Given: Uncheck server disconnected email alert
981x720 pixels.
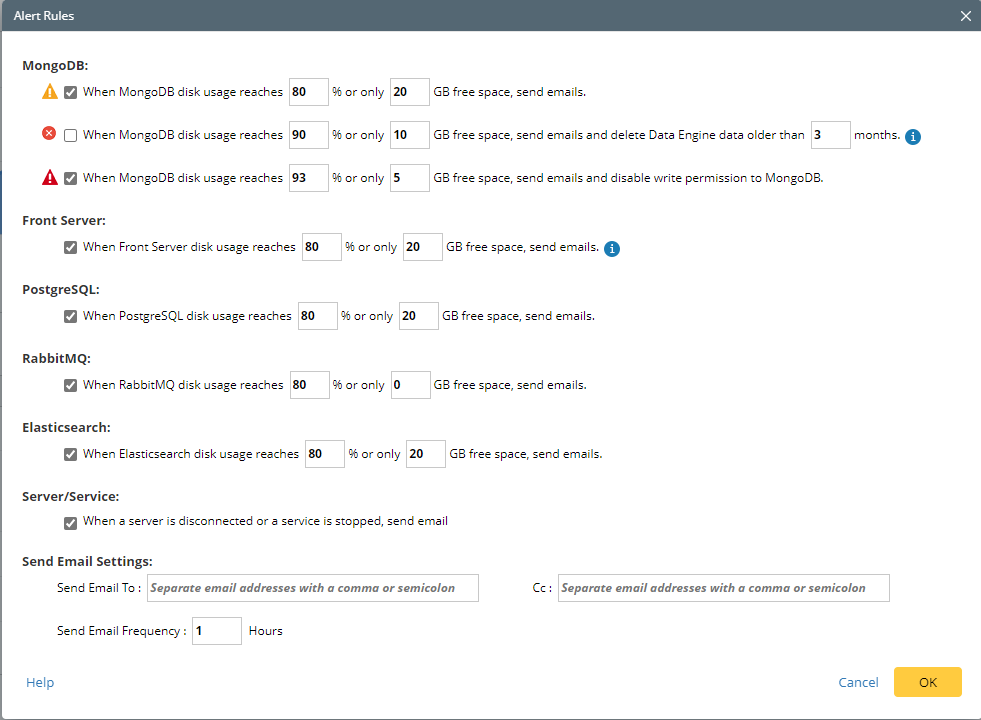Looking at the screenshot, I should click(71, 522).
